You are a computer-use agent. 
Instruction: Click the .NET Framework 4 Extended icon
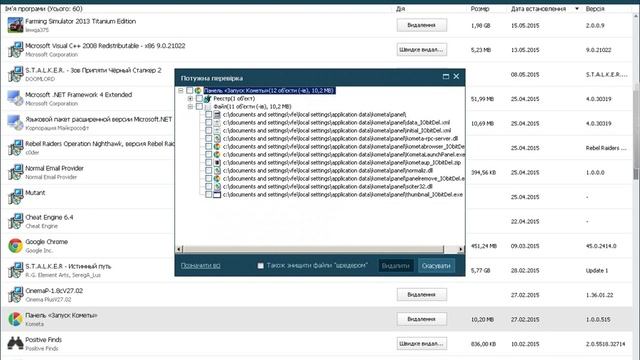15,98
